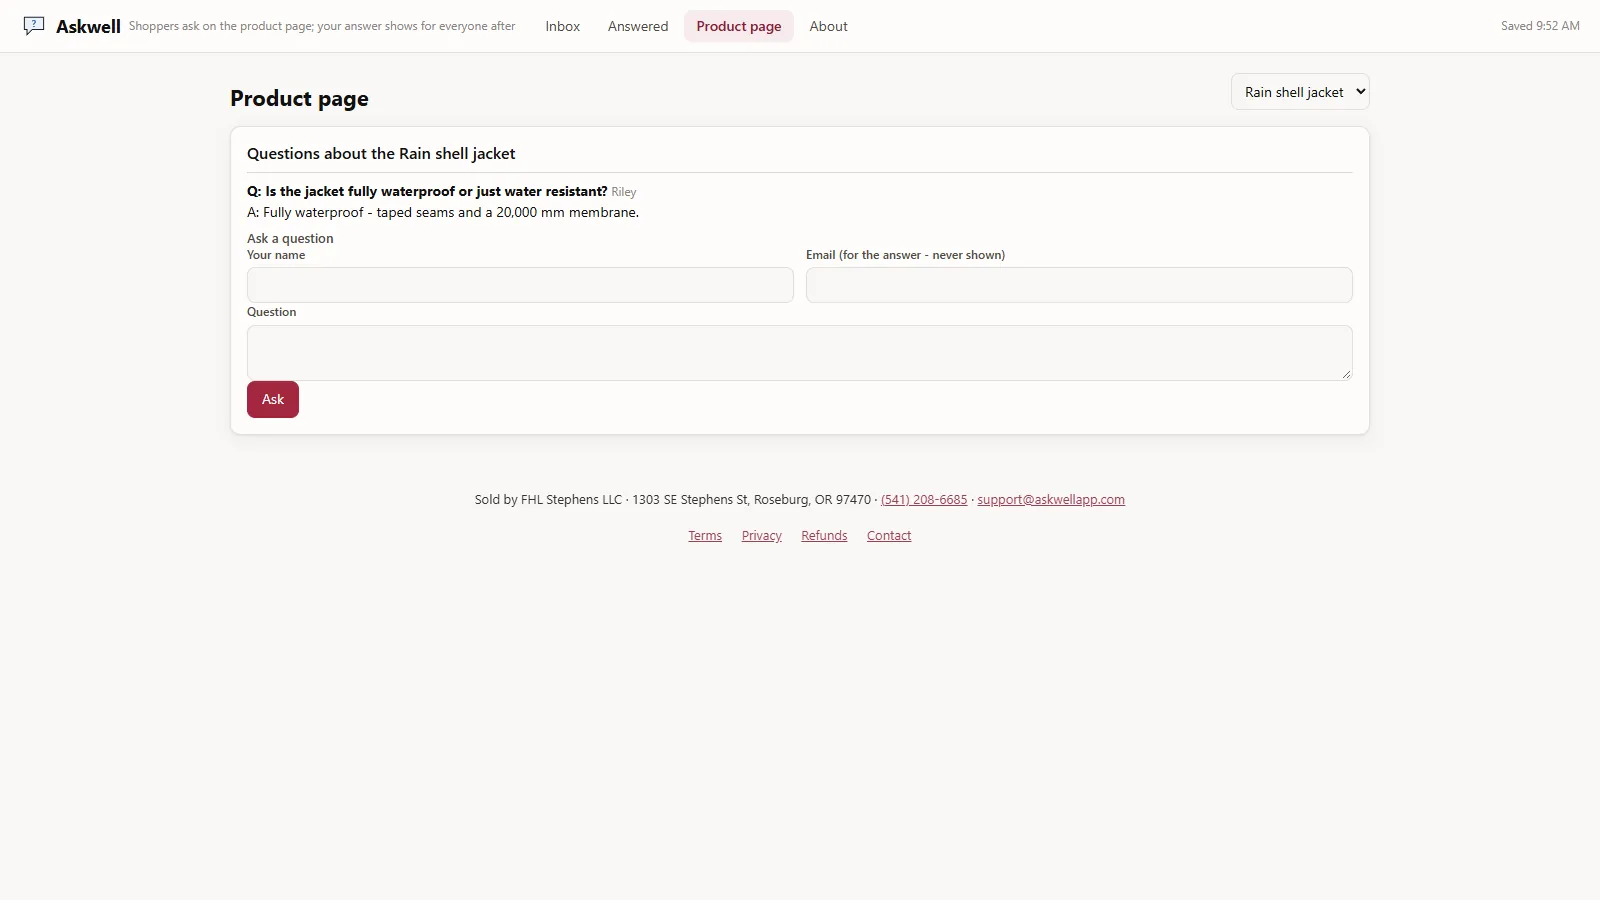Viewport: 1600px width, 900px height.
Task: Open the About tab
Action: point(828,27)
